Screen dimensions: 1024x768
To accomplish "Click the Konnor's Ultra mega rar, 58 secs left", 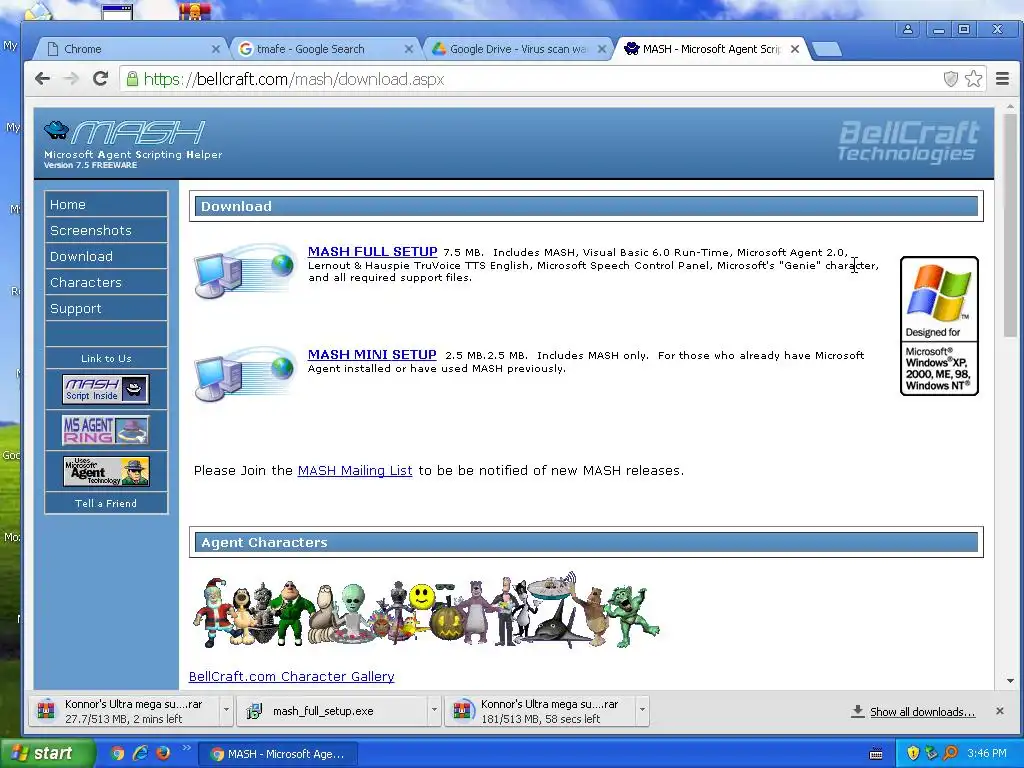I will pyautogui.click(x=540, y=711).
